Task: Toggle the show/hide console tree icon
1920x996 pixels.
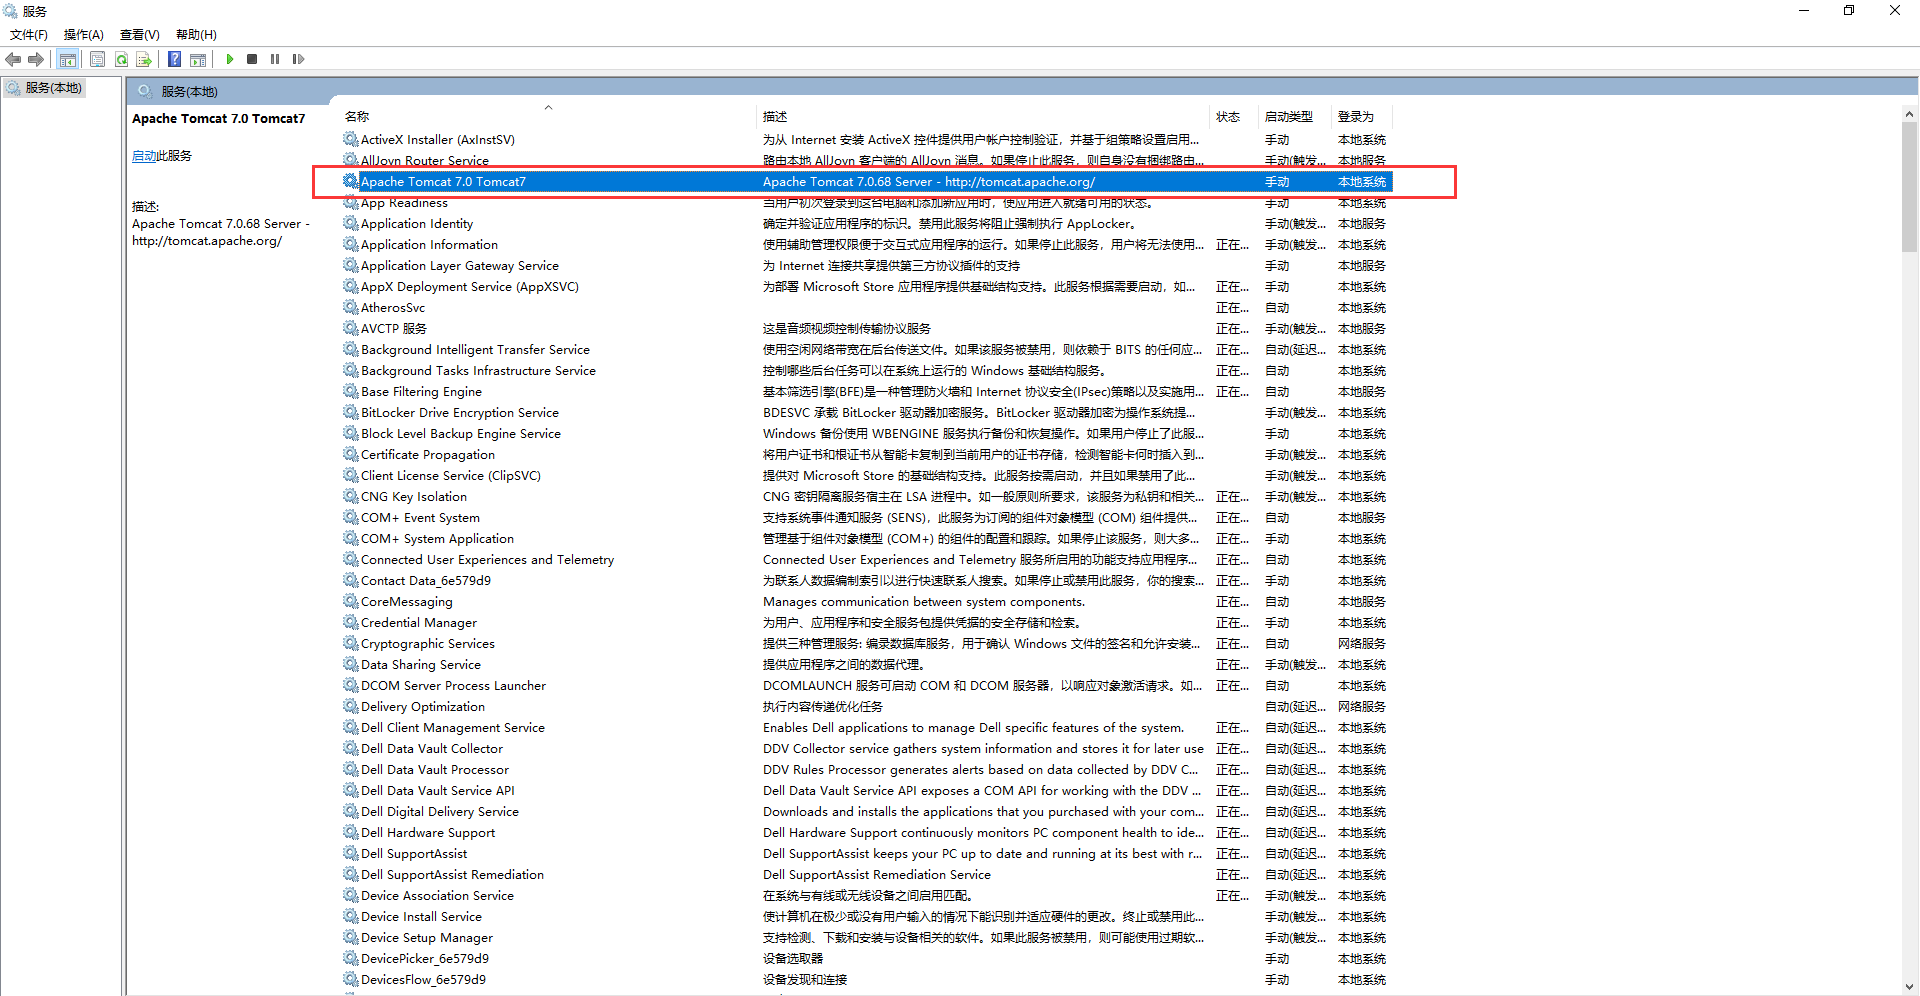Action: [x=68, y=59]
